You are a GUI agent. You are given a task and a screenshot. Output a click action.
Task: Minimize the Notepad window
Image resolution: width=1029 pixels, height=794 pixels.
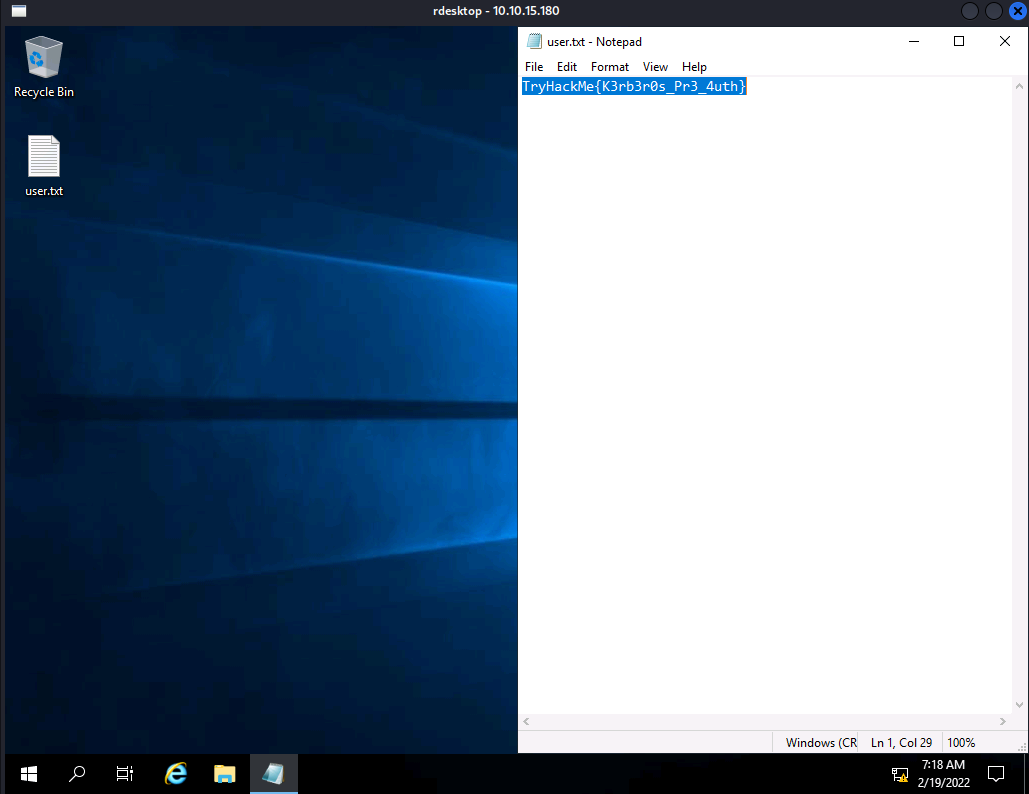tap(914, 41)
